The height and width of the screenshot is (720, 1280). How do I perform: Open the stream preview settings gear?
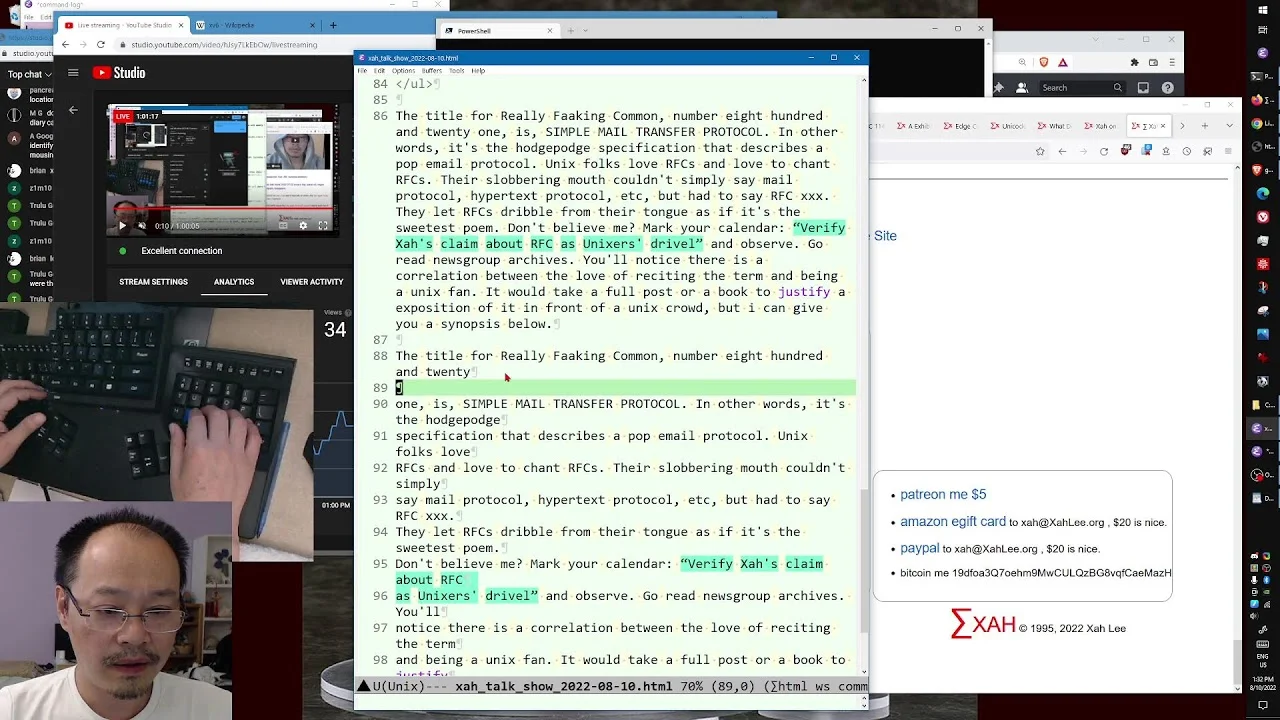tap(303, 226)
